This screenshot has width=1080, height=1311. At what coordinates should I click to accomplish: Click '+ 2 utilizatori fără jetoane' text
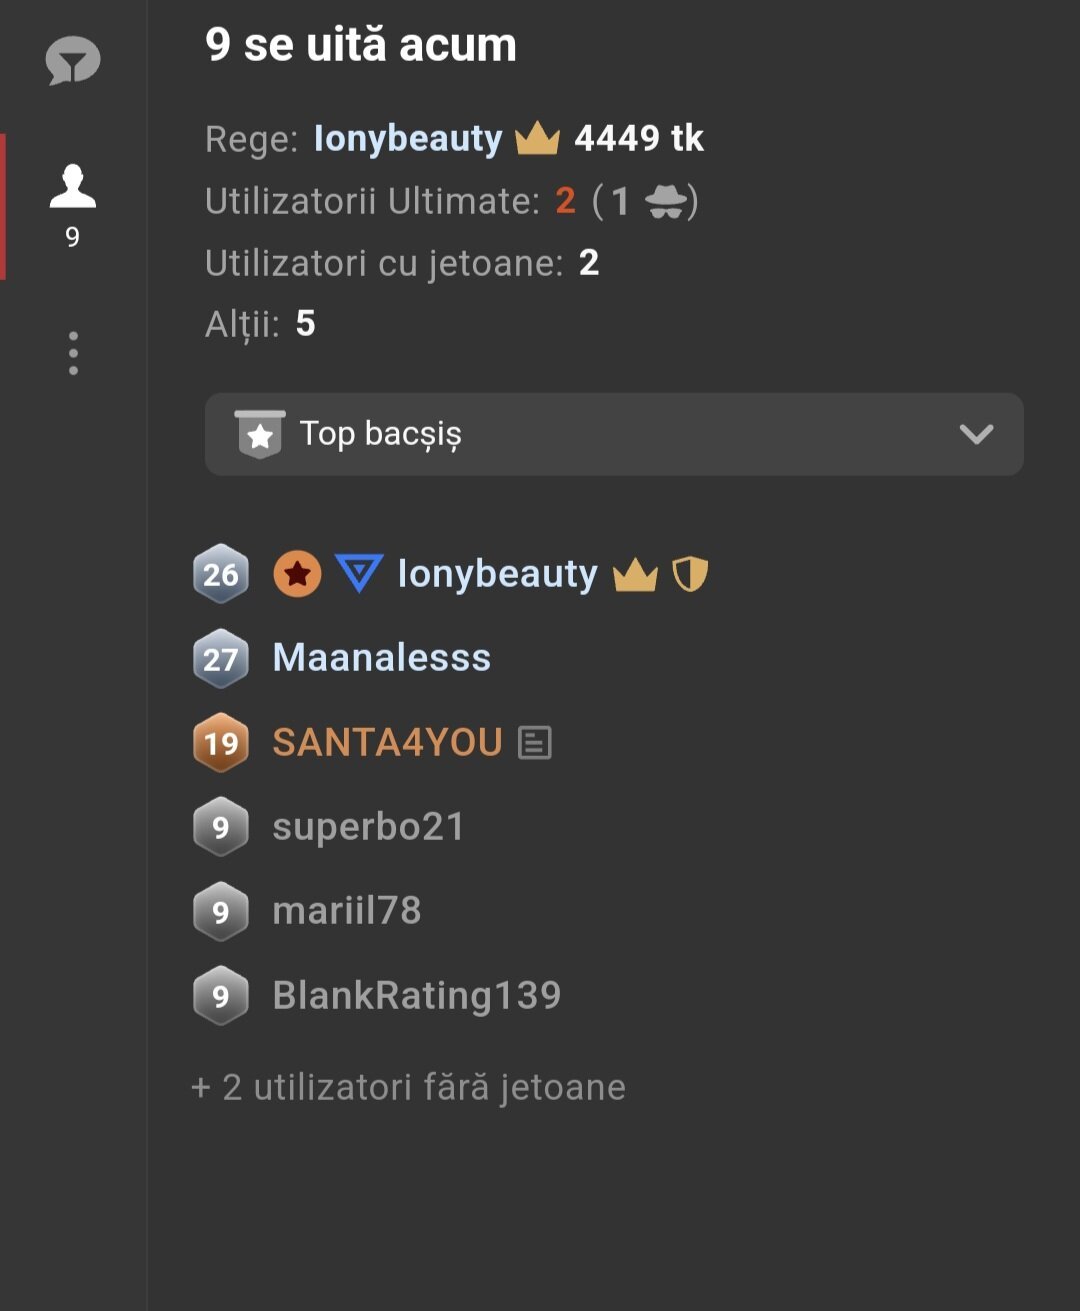[x=408, y=1087]
